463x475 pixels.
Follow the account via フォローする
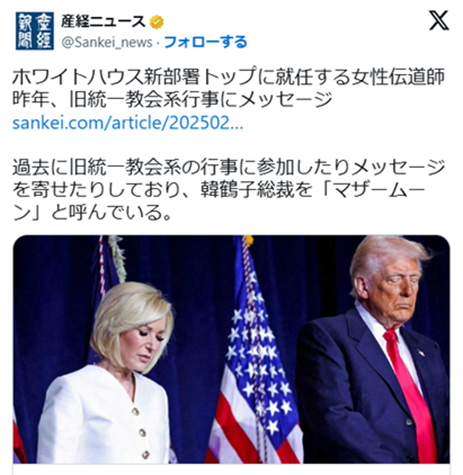click(205, 42)
